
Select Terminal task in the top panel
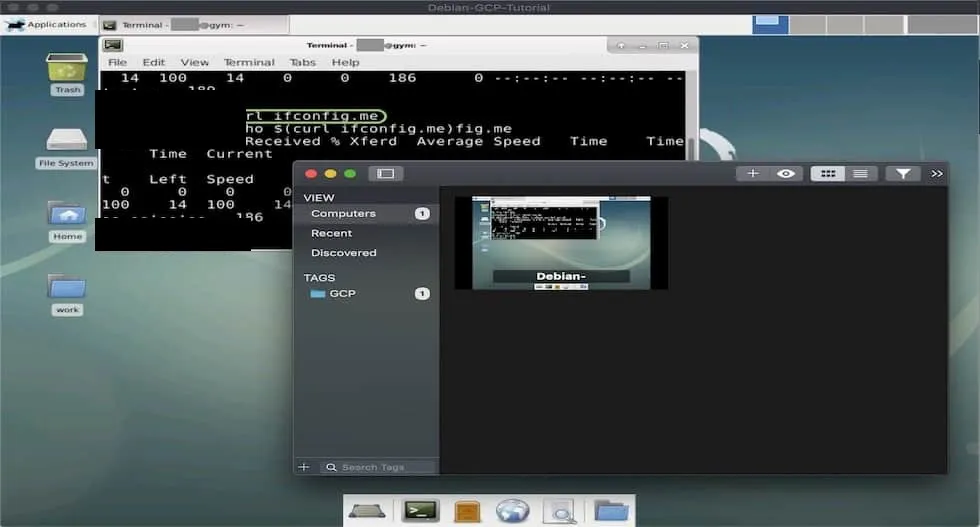194,25
